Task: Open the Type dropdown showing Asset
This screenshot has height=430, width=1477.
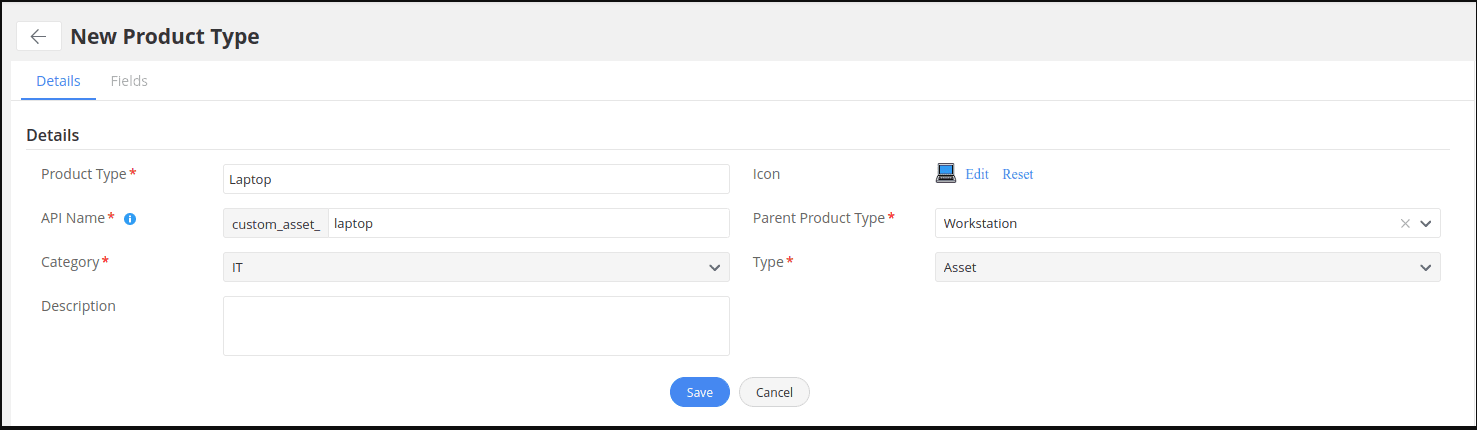Action: (1188, 267)
